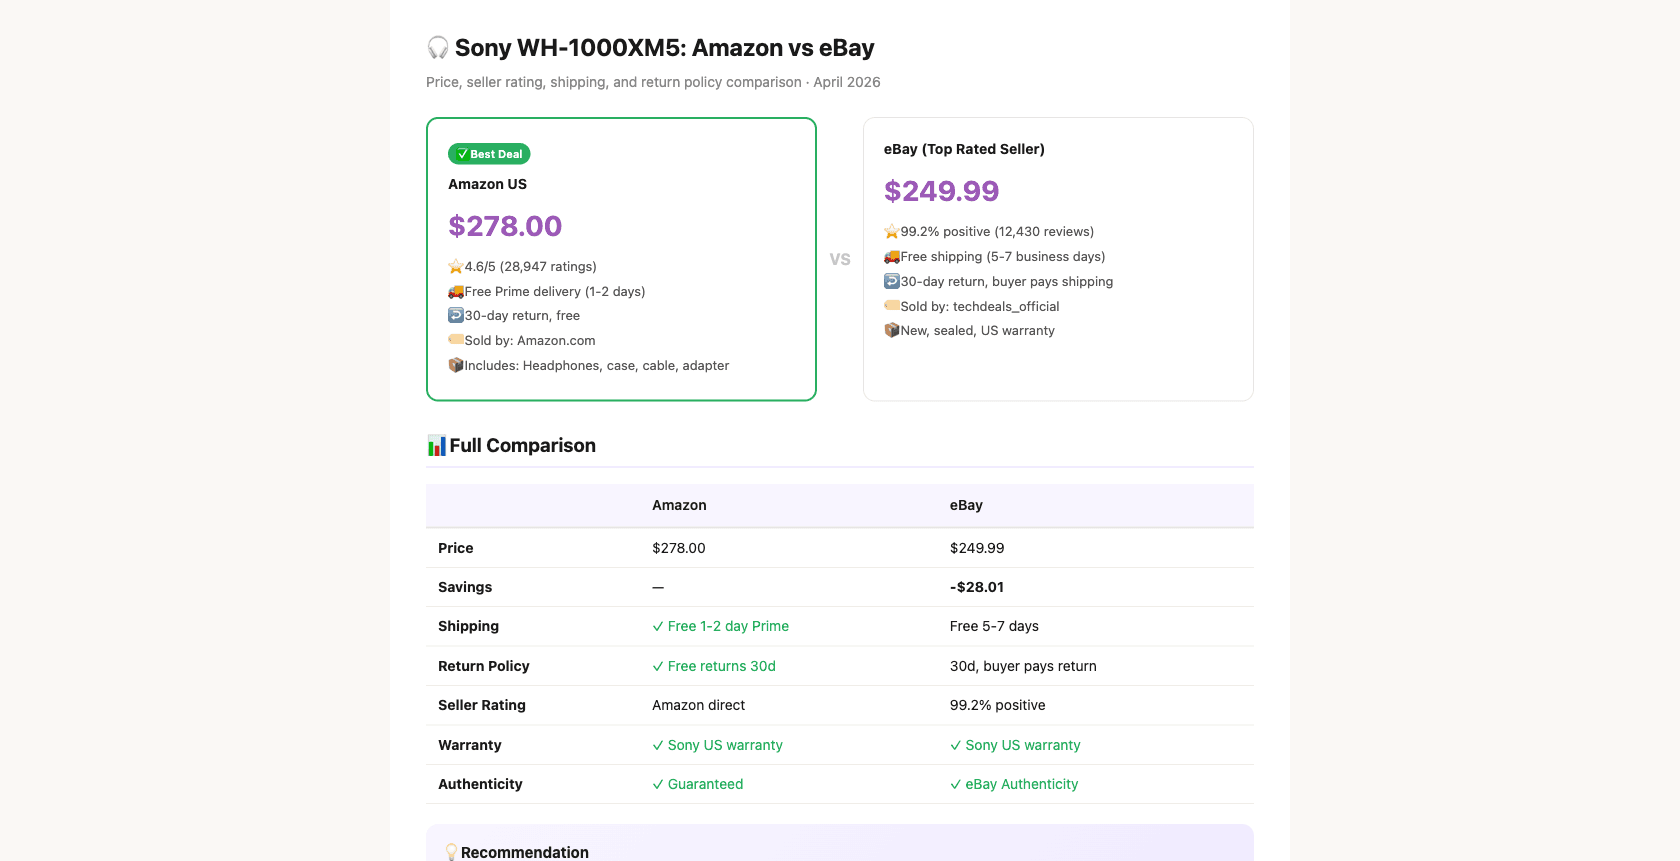Click the Amazon US price $278.00
Image resolution: width=1680 pixels, height=861 pixels.
(x=505, y=226)
